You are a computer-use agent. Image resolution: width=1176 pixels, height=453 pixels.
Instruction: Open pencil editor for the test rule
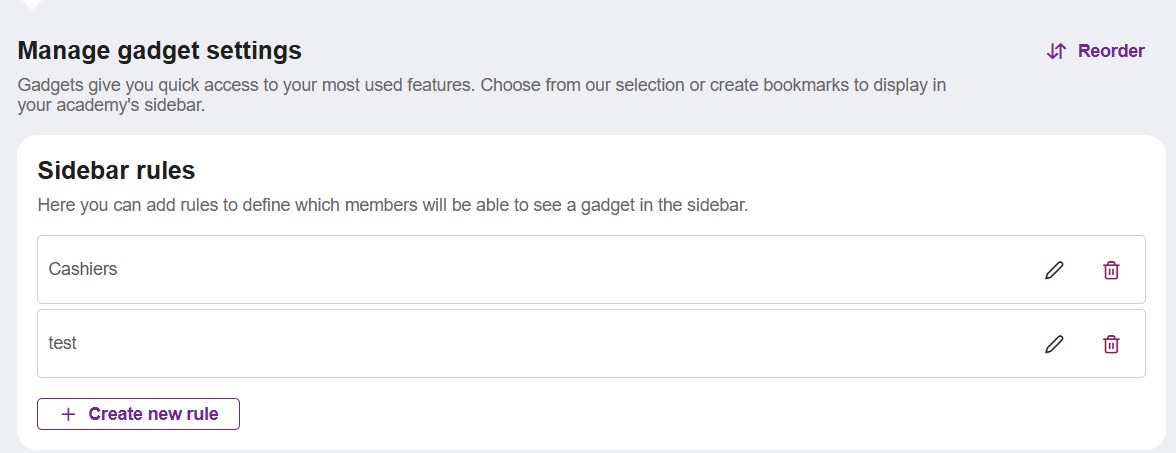[x=1054, y=344]
